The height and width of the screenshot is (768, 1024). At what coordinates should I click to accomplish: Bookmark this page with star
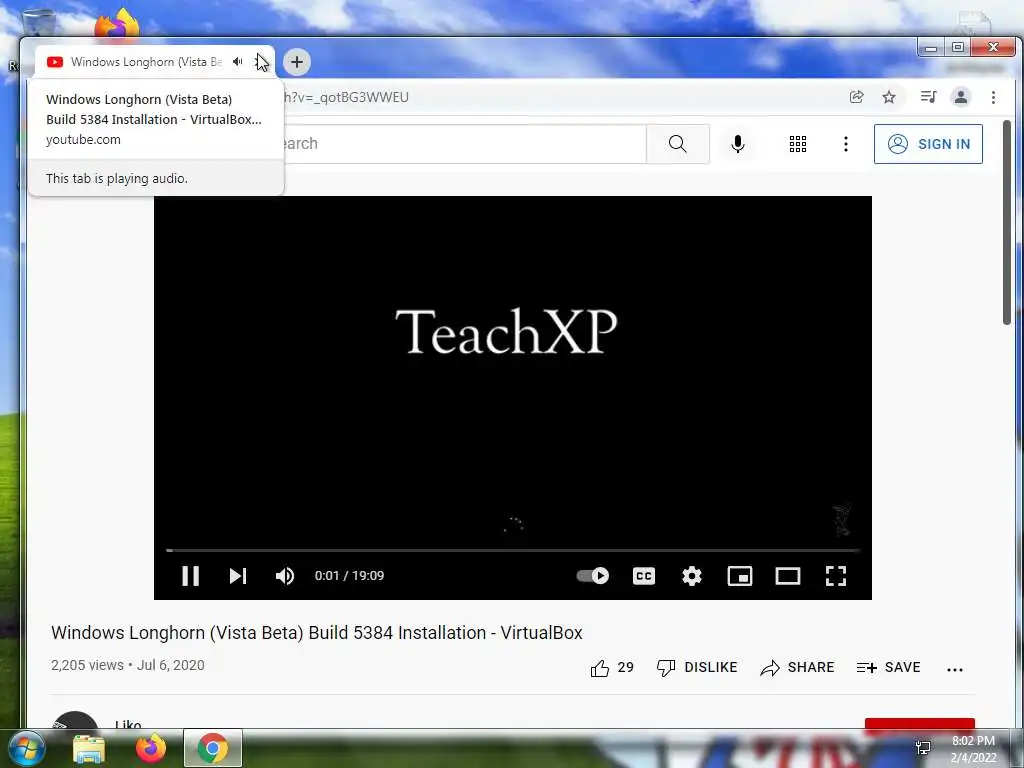889,97
